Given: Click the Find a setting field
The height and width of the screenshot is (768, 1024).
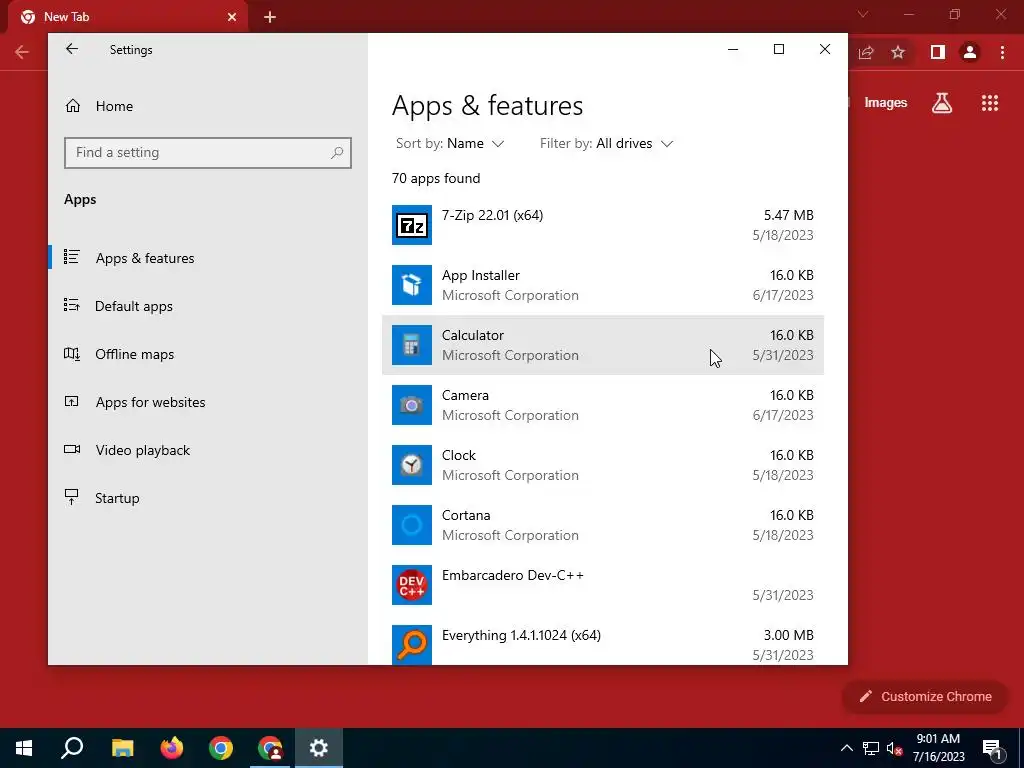Looking at the screenshot, I should click(x=208, y=153).
